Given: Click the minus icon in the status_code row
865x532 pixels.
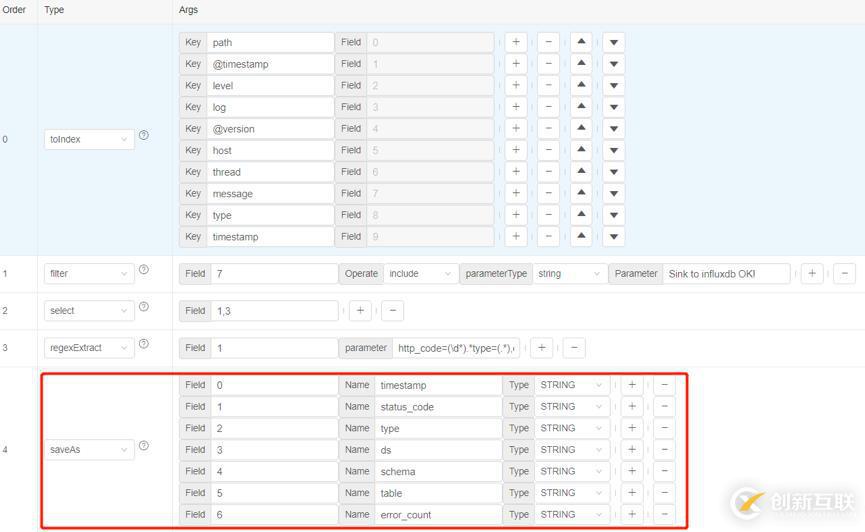Looking at the screenshot, I should [x=664, y=406].
